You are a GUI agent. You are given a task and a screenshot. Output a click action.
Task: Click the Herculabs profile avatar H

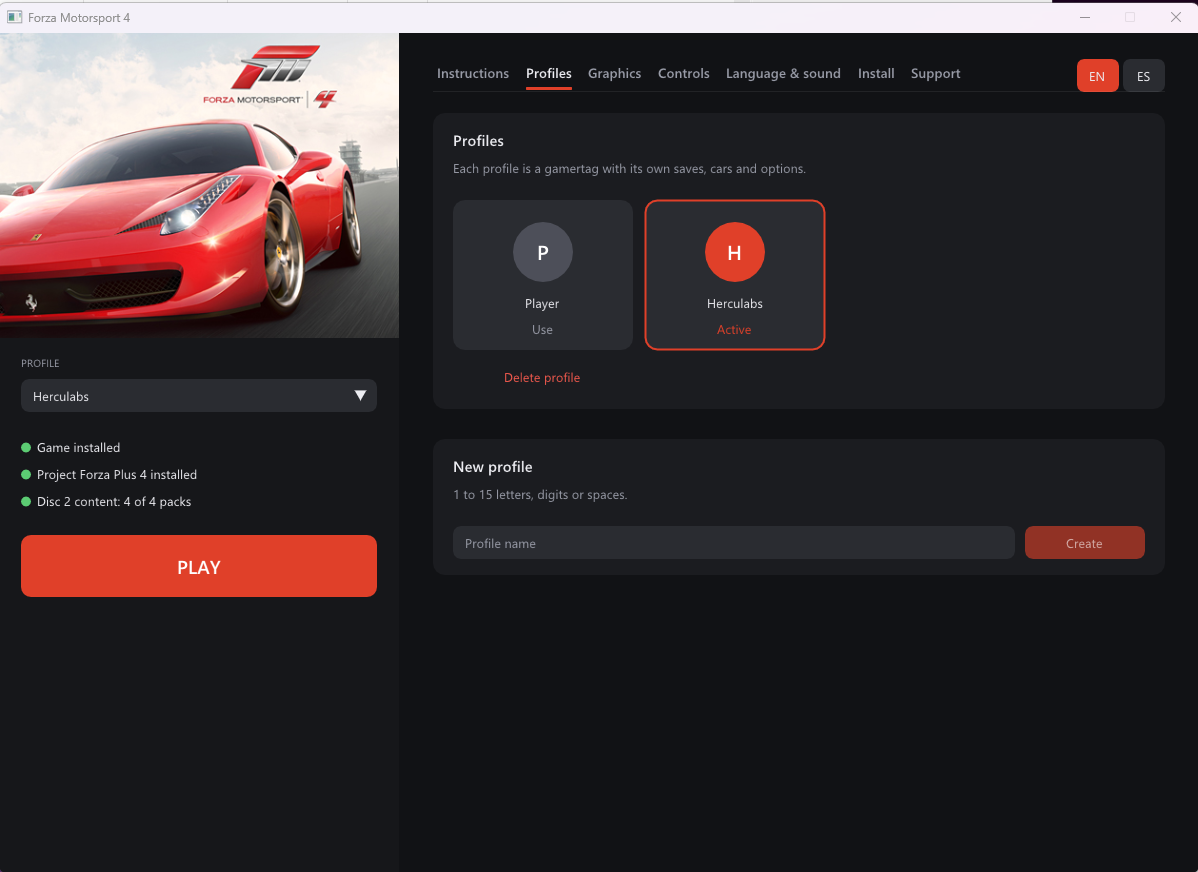pos(734,252)
